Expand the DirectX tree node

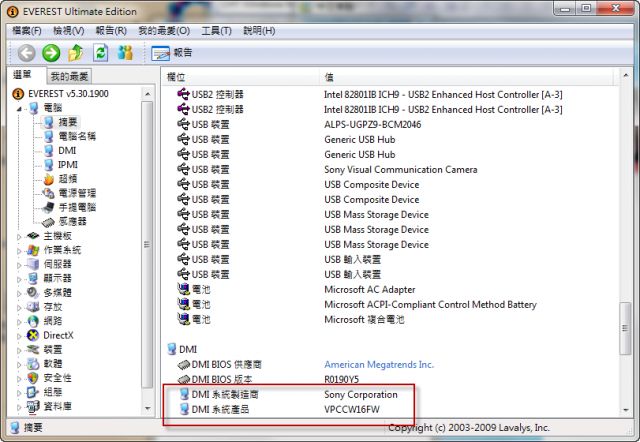(19, 336)
